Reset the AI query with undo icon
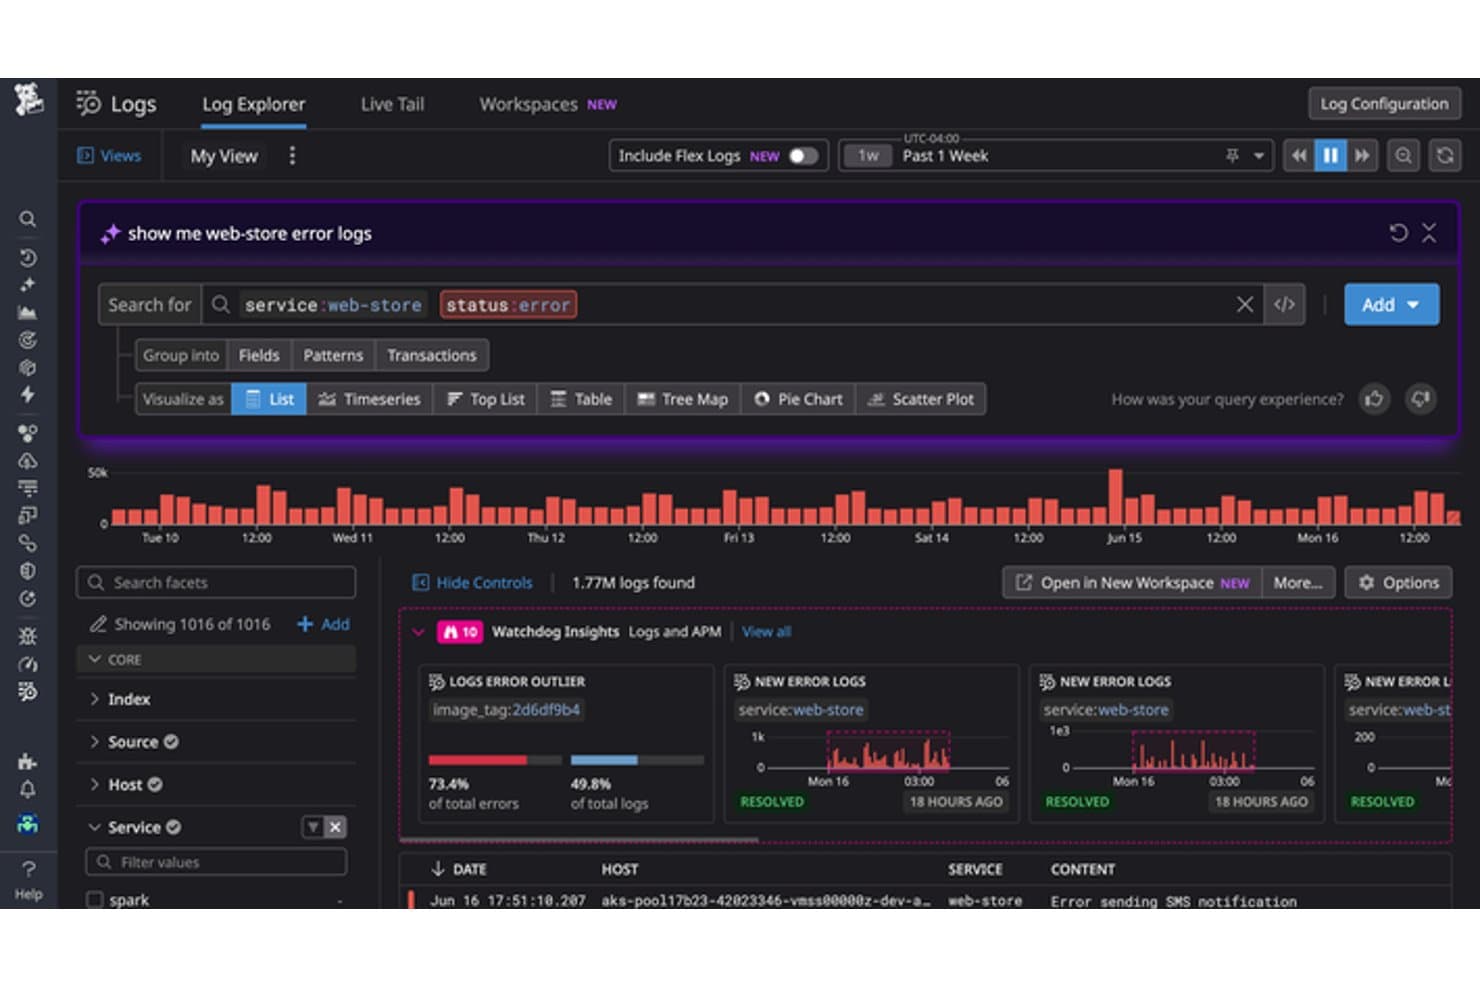Viewport: 1480px width, 987px height. point(1398,233)
